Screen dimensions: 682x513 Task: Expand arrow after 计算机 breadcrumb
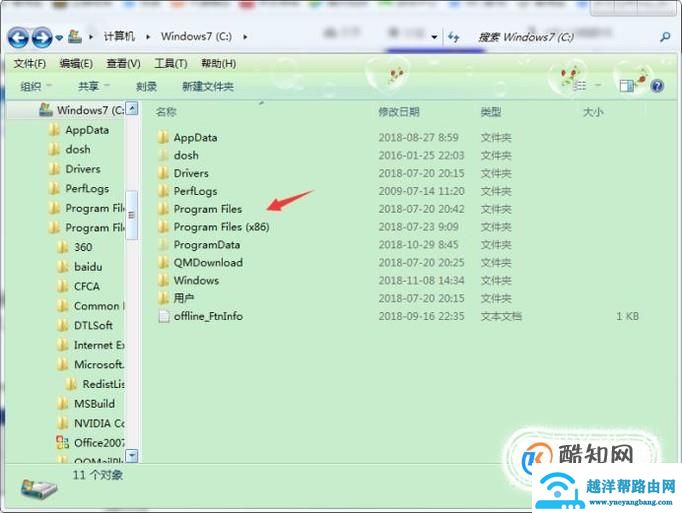[x=148, y=37]
